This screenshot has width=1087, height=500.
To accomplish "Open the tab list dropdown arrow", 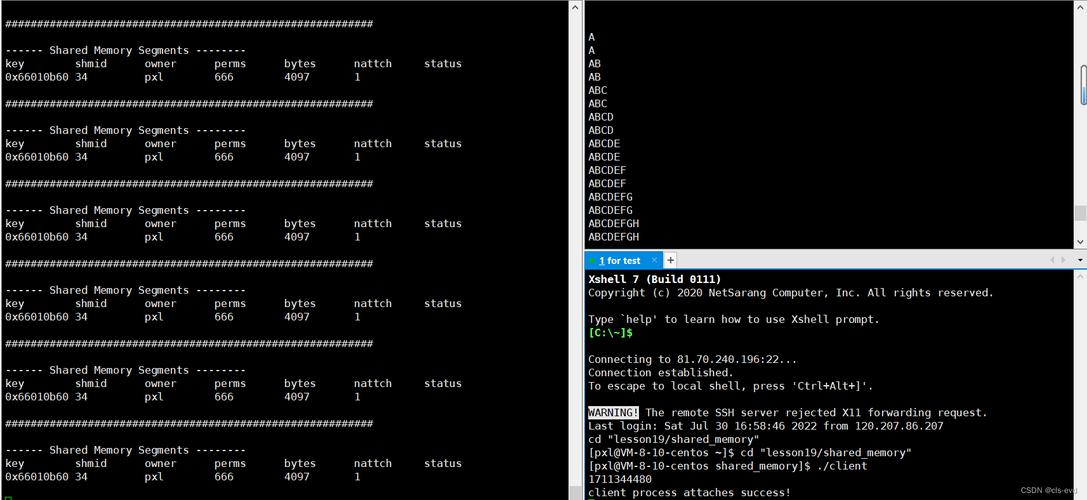I will tap(1081, 260).
